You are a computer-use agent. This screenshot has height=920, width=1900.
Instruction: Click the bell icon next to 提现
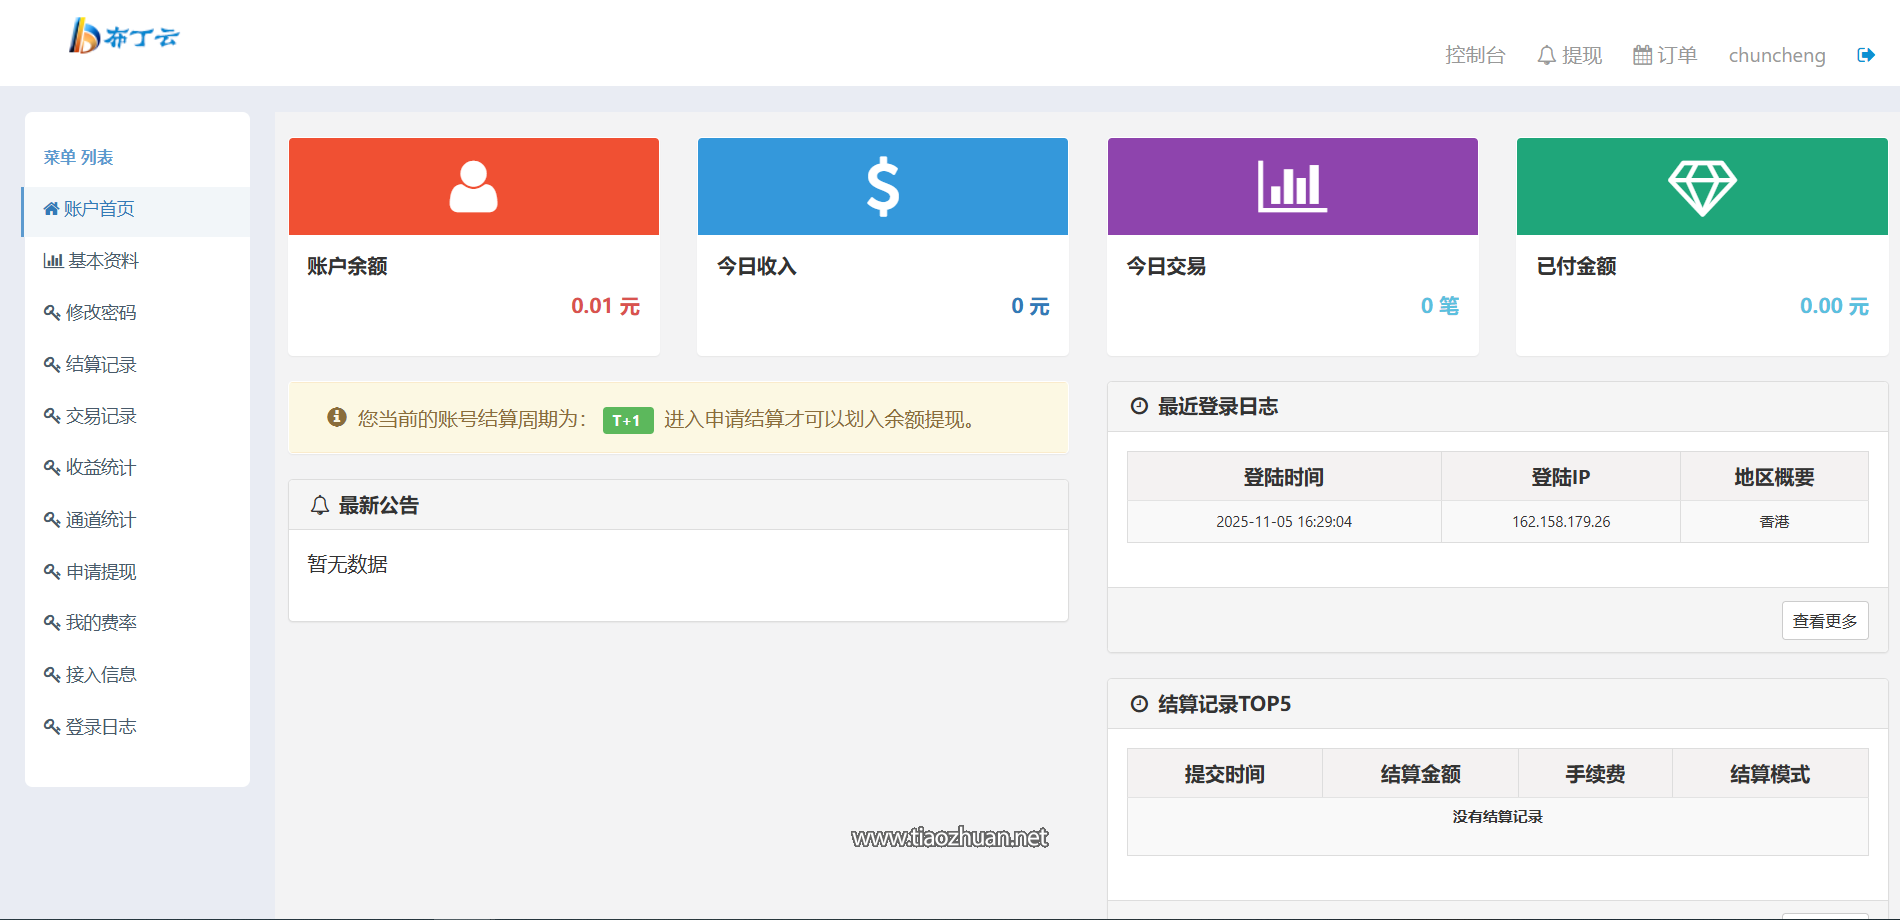[x=1545, y=54]
